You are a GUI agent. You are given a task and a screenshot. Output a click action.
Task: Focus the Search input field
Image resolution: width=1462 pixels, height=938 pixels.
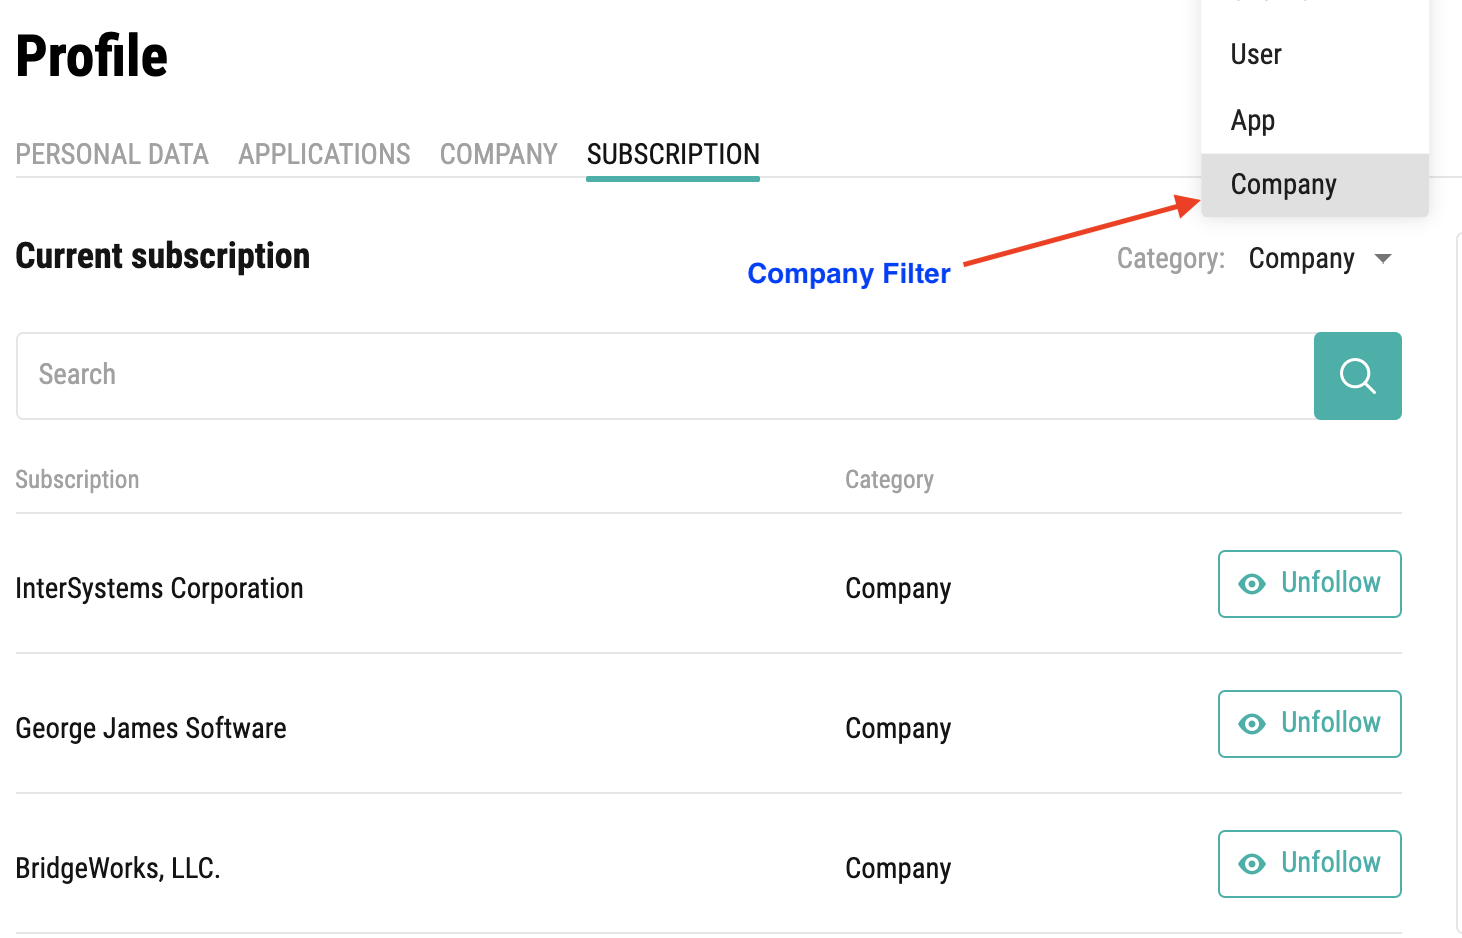coord(665,376)
